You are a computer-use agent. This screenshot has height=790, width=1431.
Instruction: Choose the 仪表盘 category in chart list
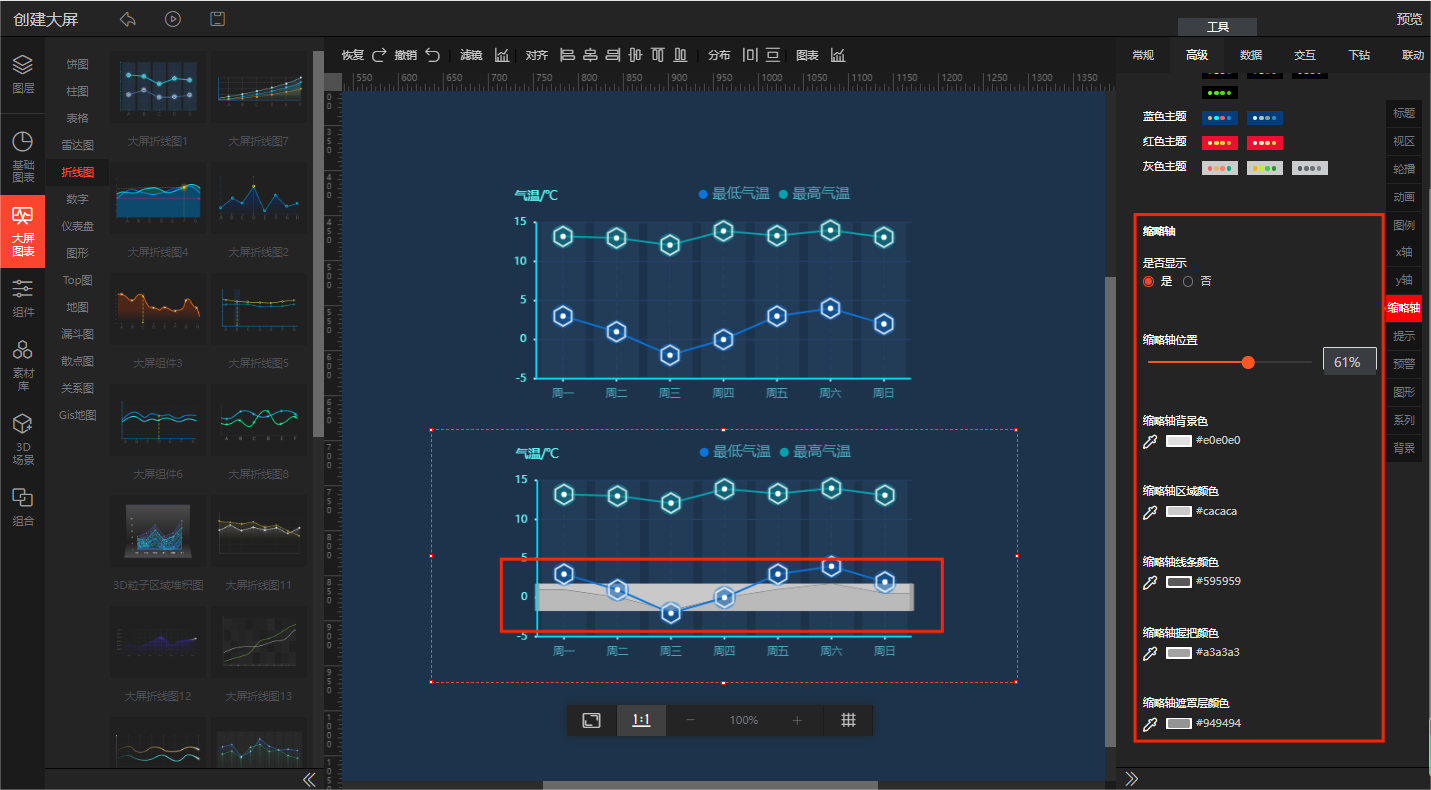point(77,227)
